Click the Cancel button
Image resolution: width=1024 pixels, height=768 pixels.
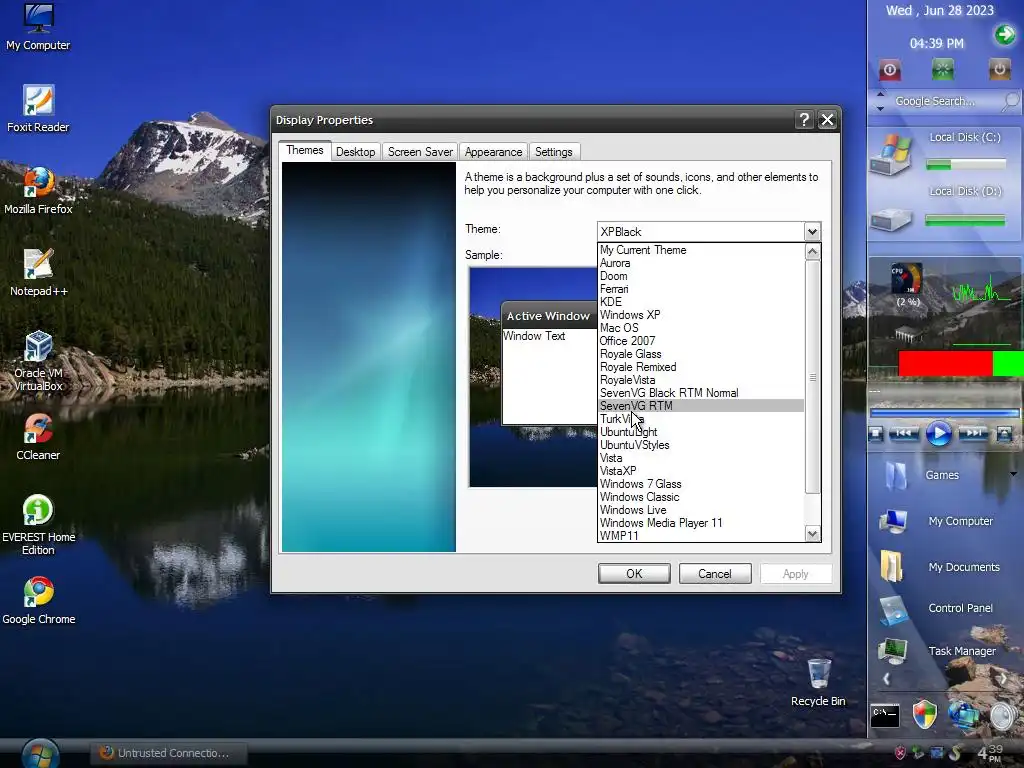715,573
